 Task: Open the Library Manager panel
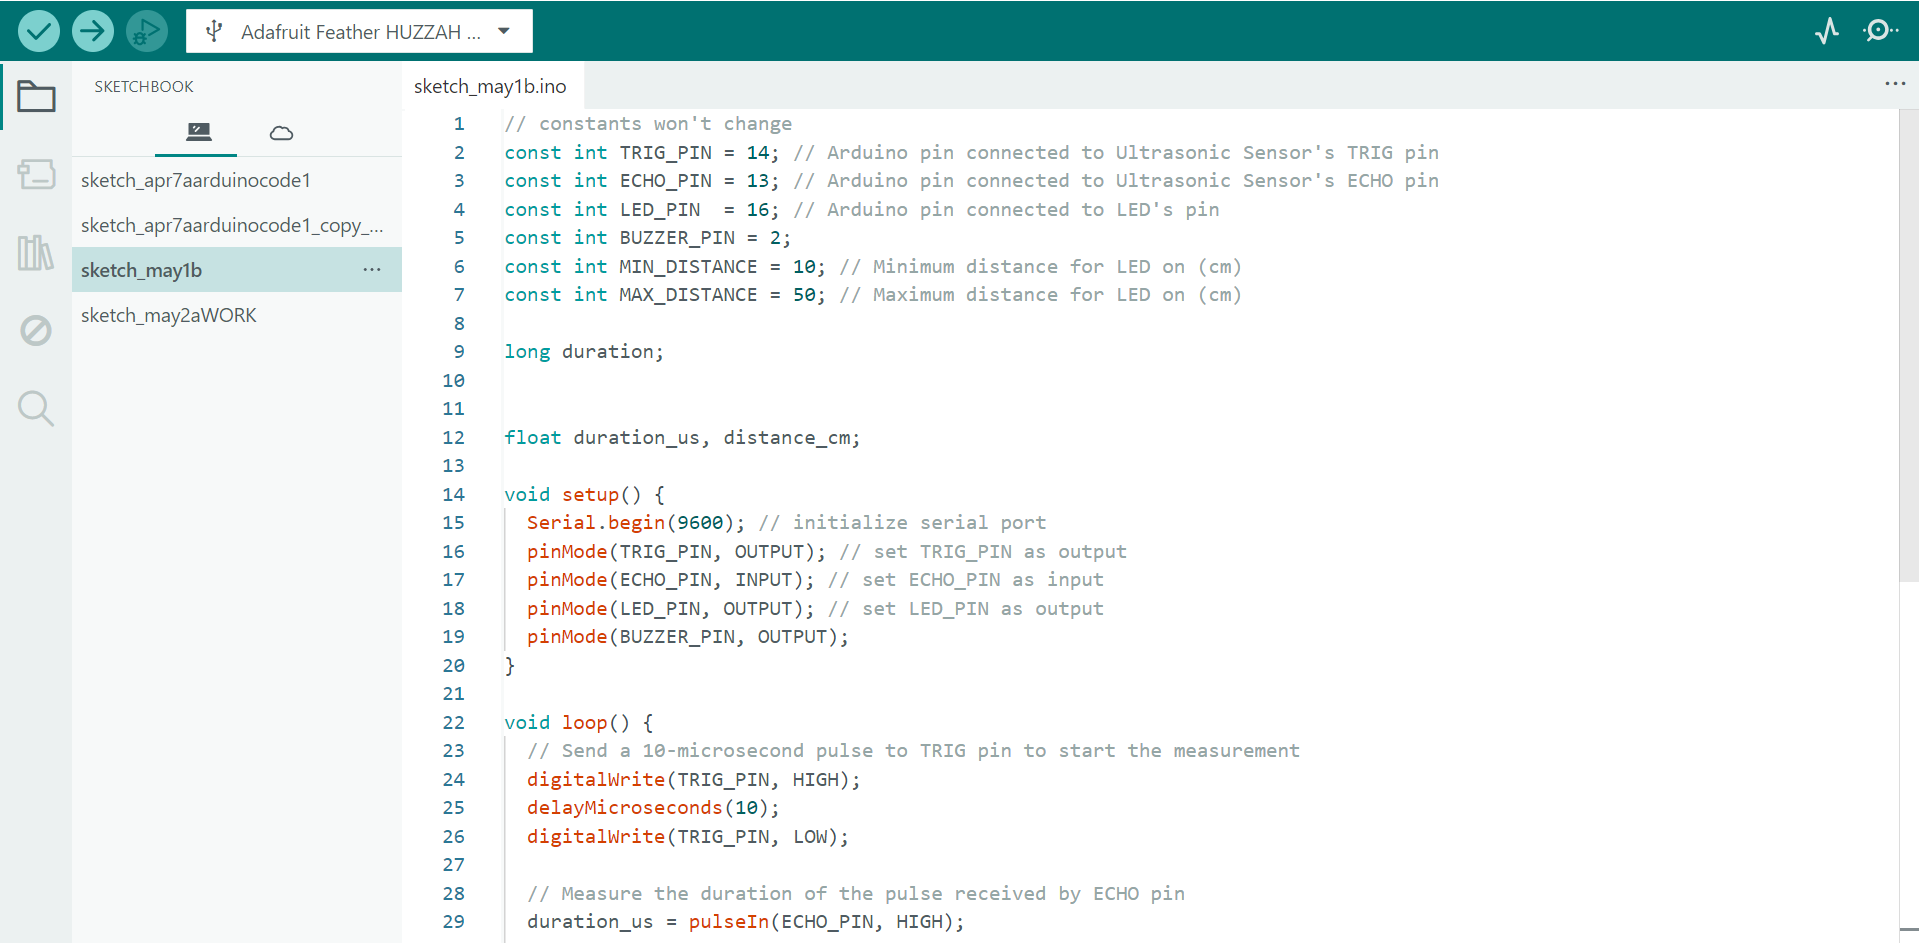pyautogui.click(x=36, y=253)
